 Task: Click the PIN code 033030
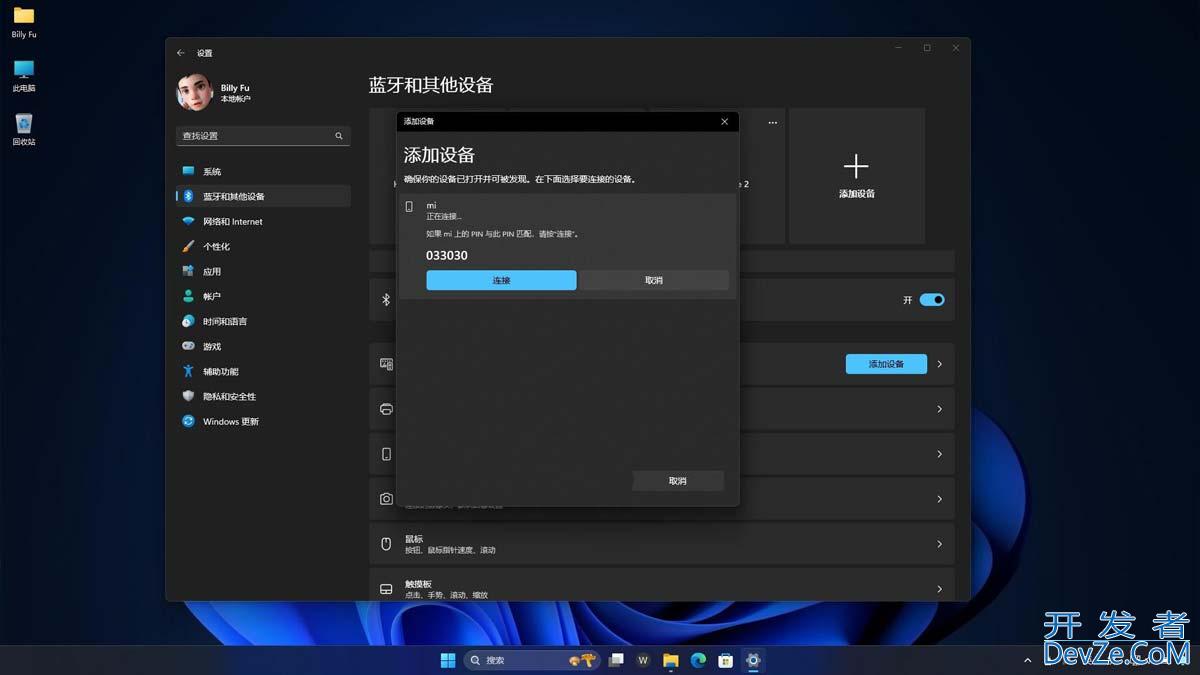click(447, 255)
